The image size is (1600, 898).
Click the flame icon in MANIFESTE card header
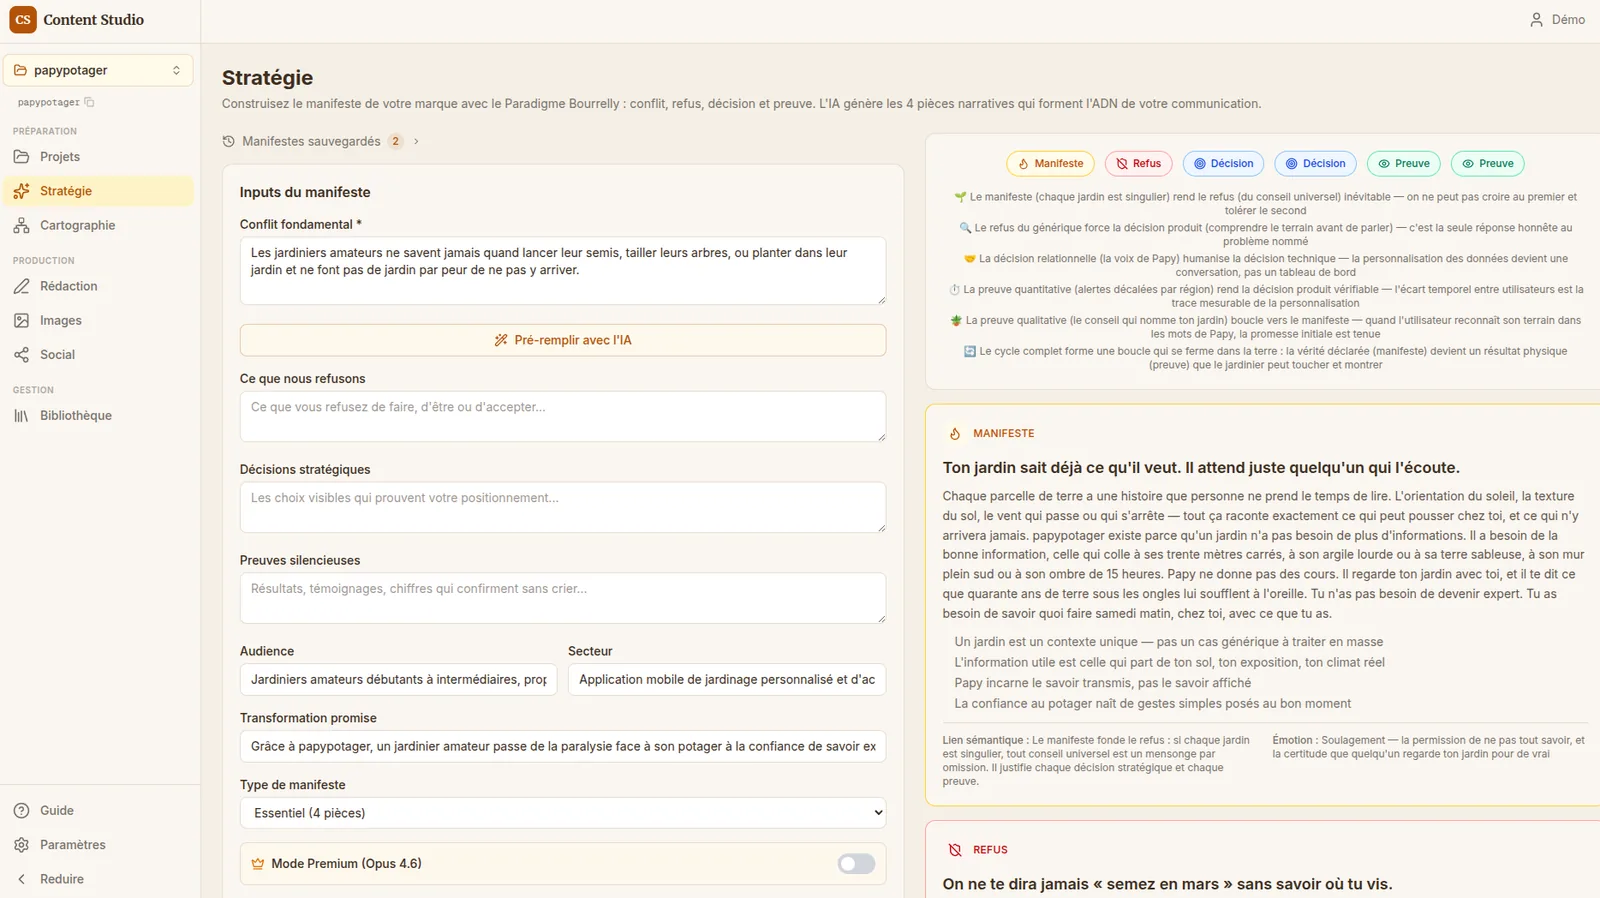(x=955, y=434)
